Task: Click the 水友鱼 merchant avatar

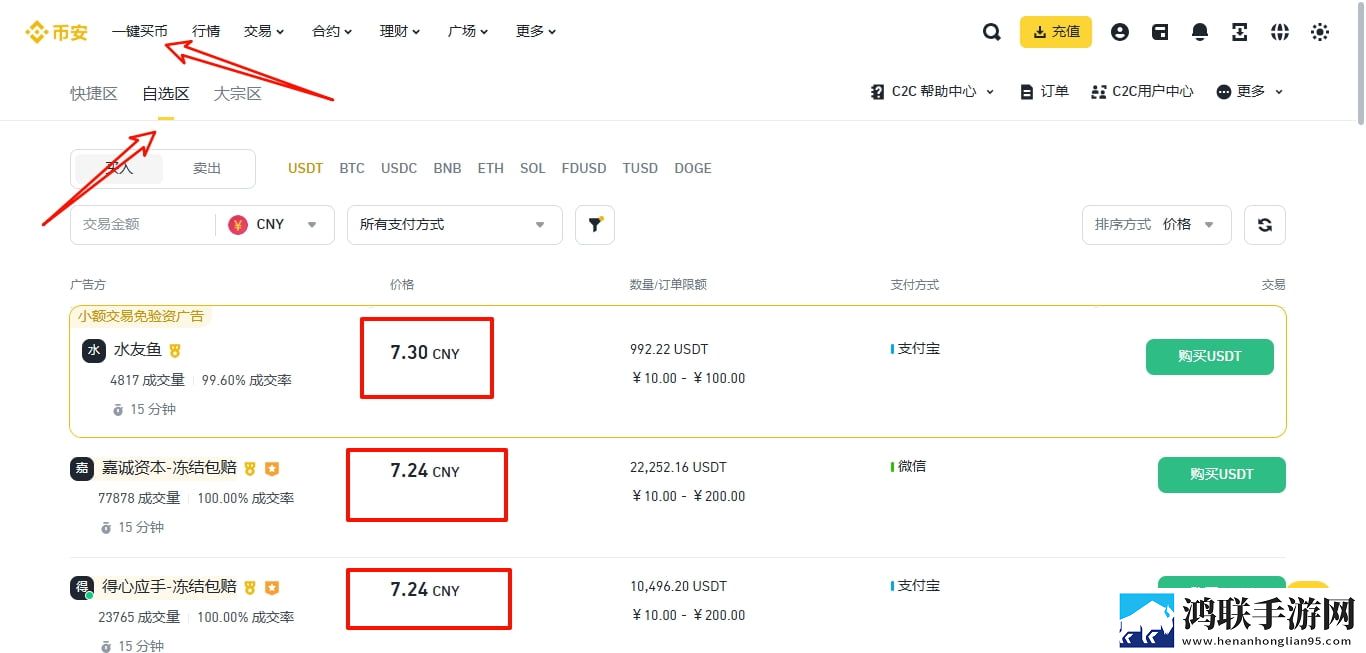Action: pyautogui.click(x=94, y=350)
